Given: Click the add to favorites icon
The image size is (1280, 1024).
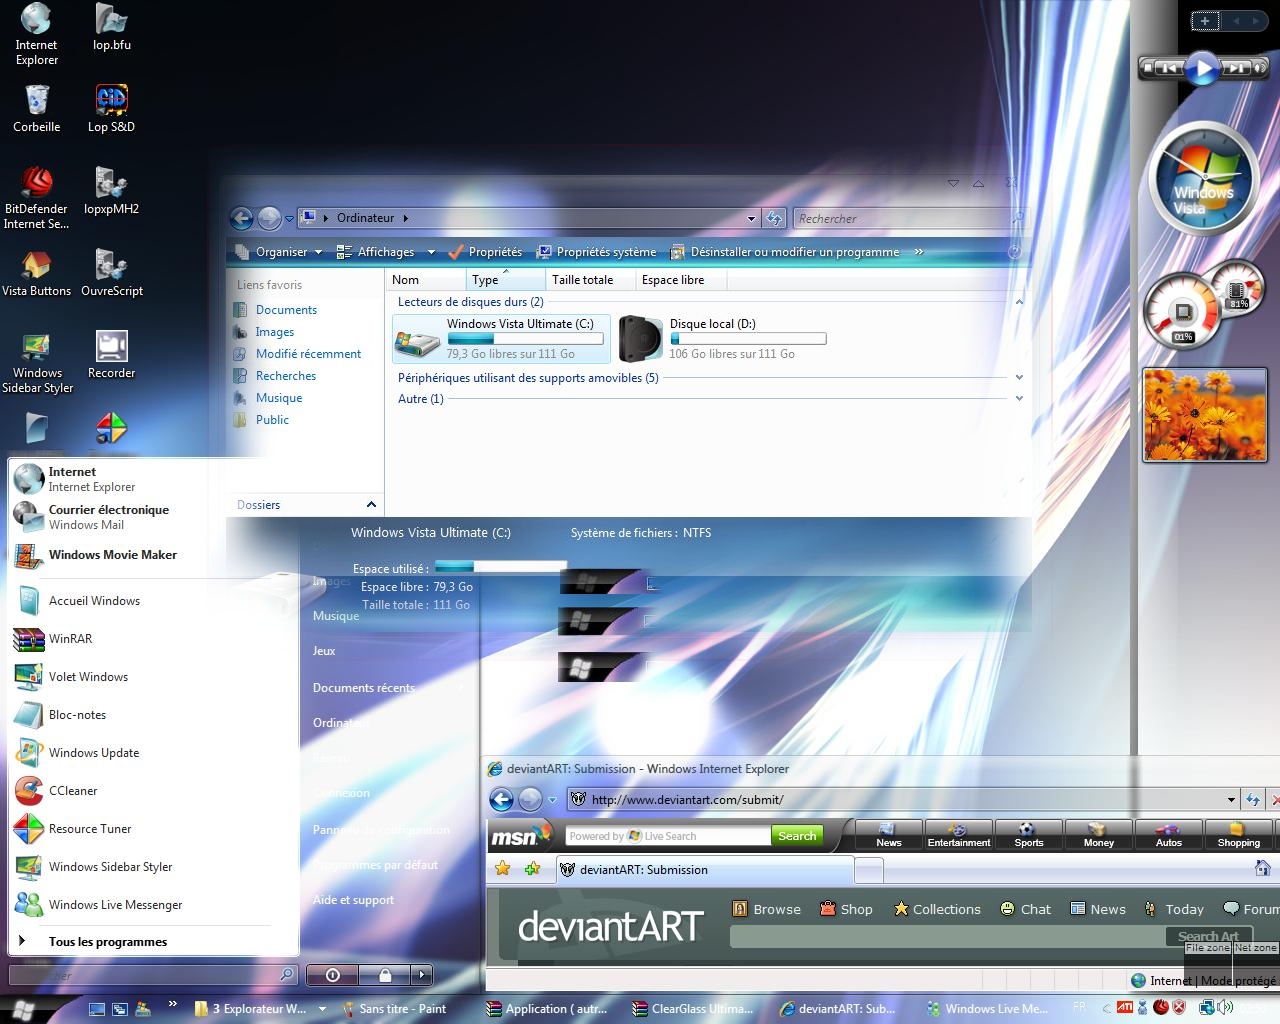Looking at the screenshot, I should pos(533,869).
